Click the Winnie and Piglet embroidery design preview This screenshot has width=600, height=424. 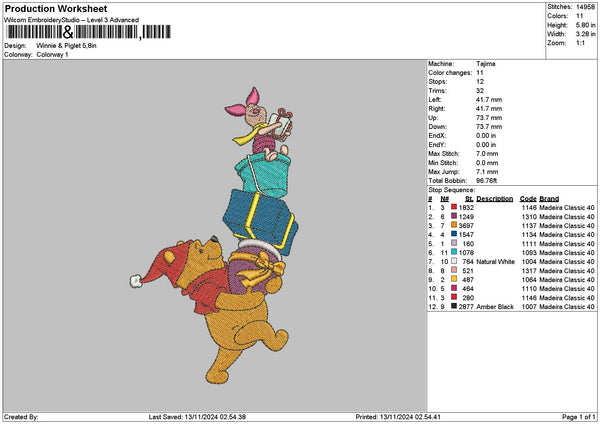[214, 235]
